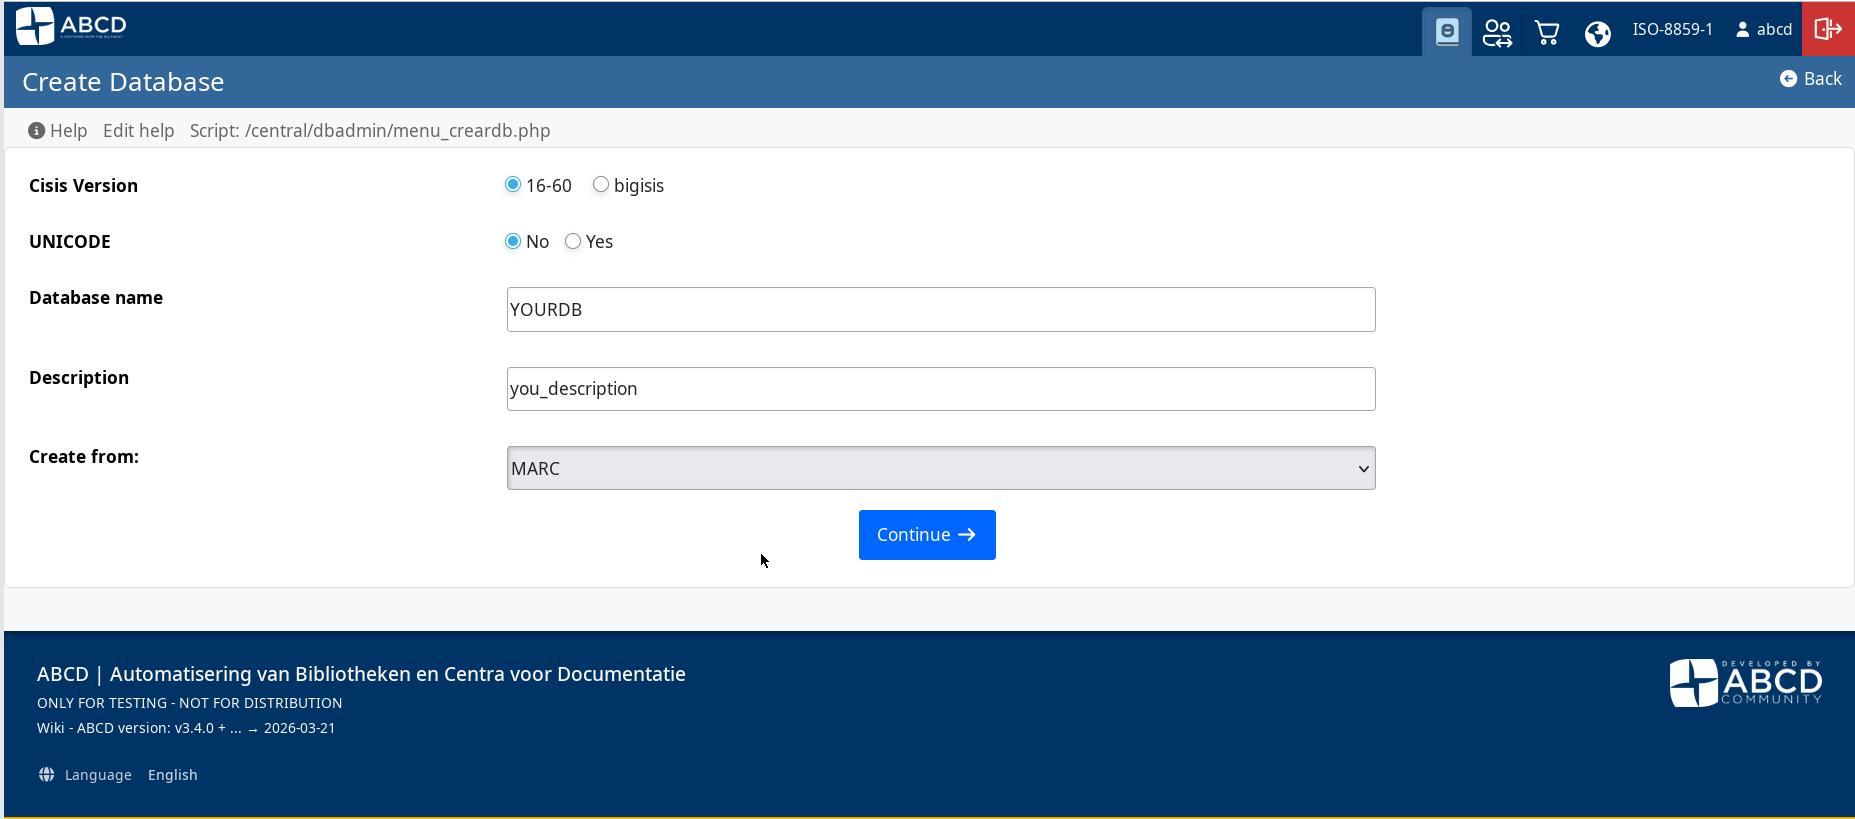Viewport: 1855px width, 819px height.
Task: Set UNICODE to No
Action: click(x=513, y=241)
